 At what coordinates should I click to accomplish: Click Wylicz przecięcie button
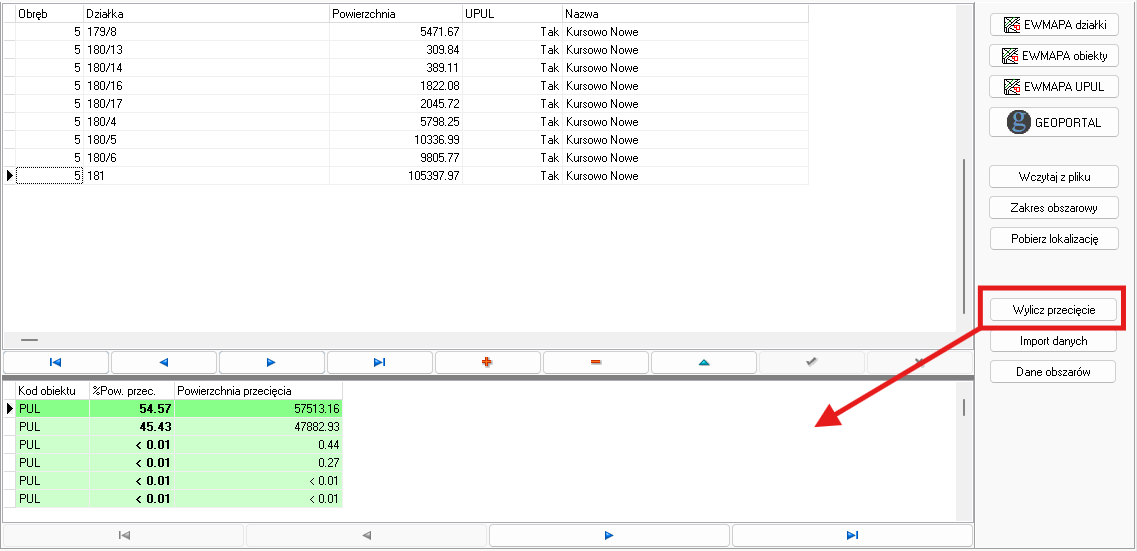pyautogui.click(x=1054, y=310)
